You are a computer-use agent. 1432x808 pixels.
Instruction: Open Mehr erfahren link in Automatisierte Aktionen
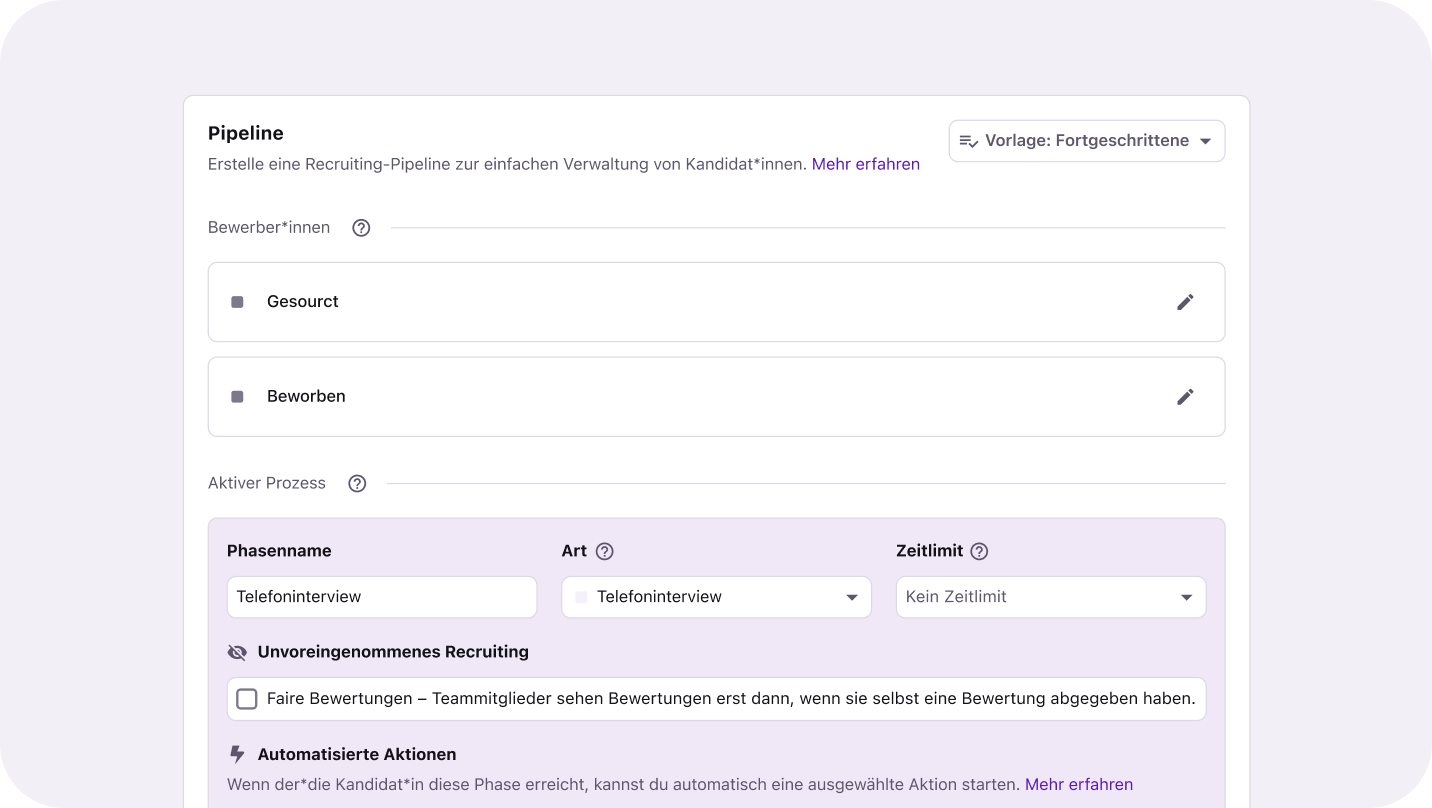tap(1078, 785)
